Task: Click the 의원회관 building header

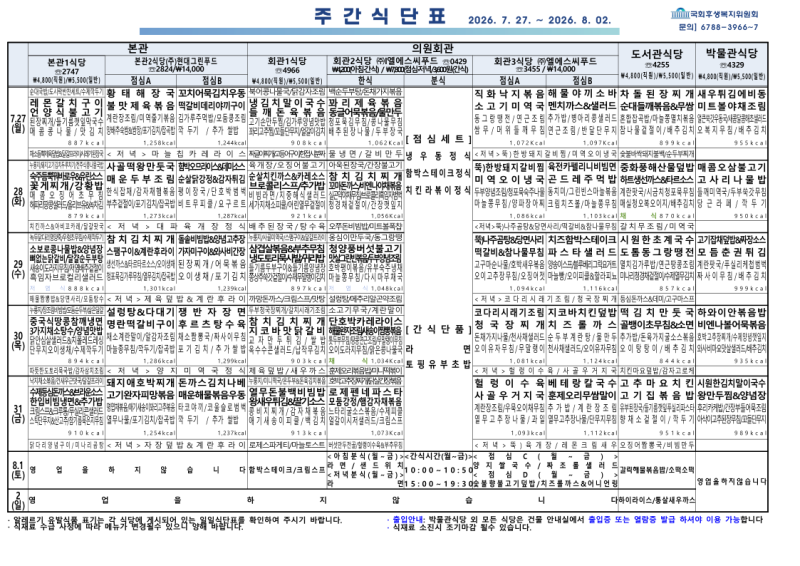Action: [433, 49]
